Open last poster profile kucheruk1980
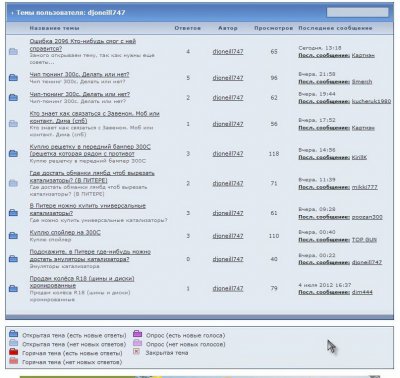Screen dimensions: 400x378 (371, 101)
